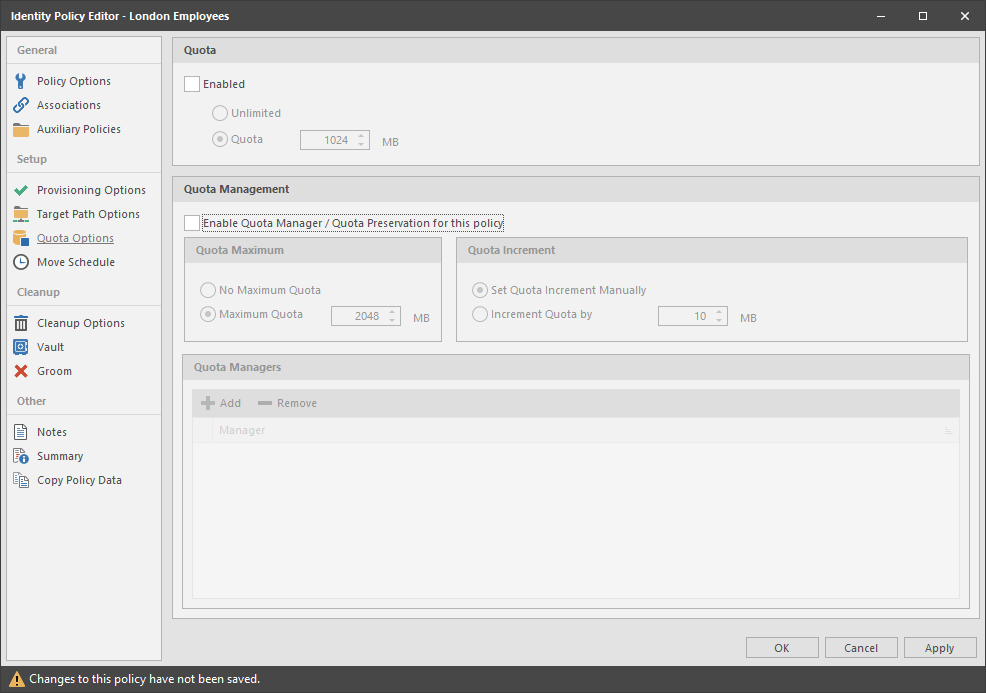Maximize the Identity Policy Editor window
The image size is (986, 693).
coord(923,16)
